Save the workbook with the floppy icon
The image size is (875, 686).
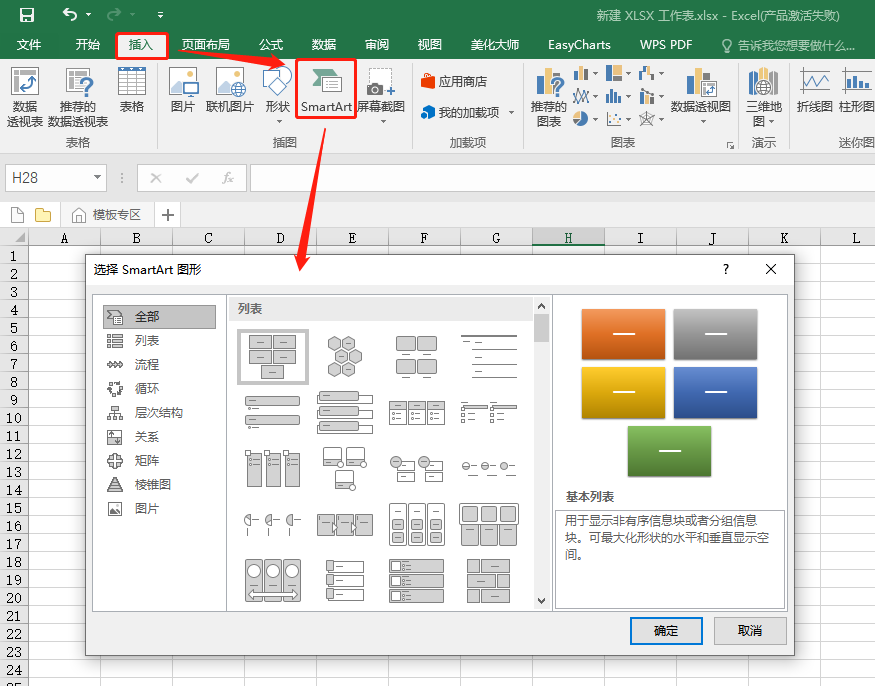26,15
